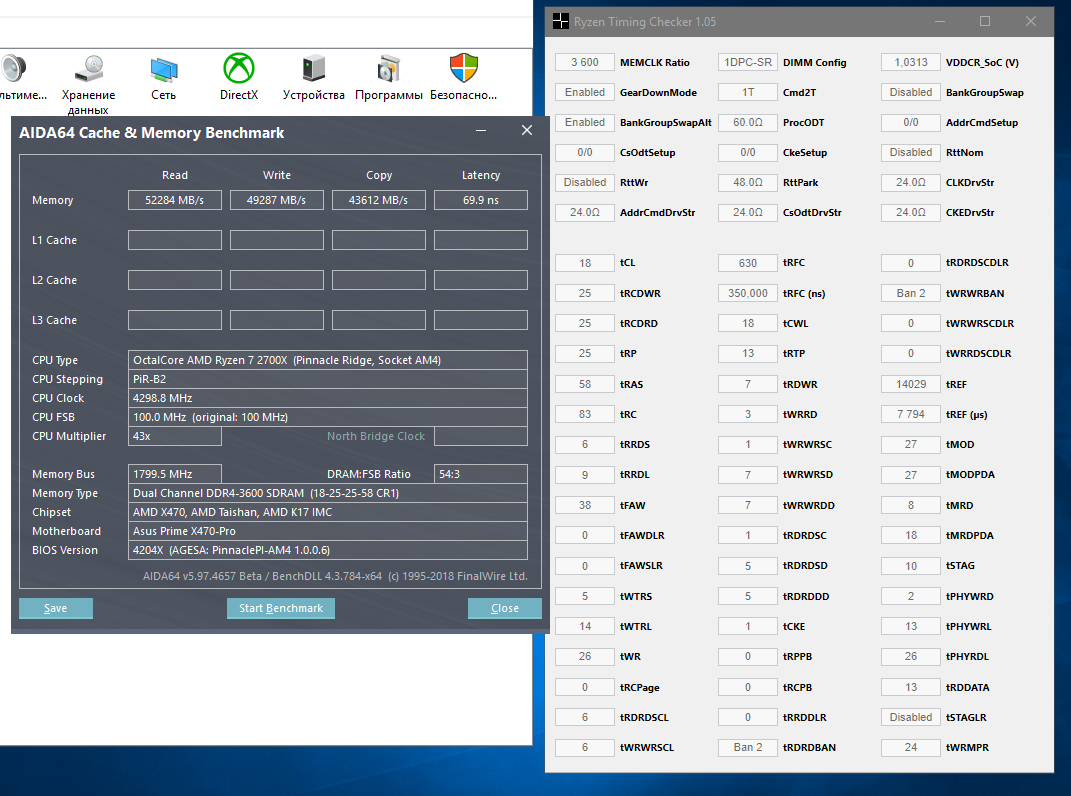Click tRC value 83
The height and width of the screenshot is (796, 1071).
[x=585, y=414]
